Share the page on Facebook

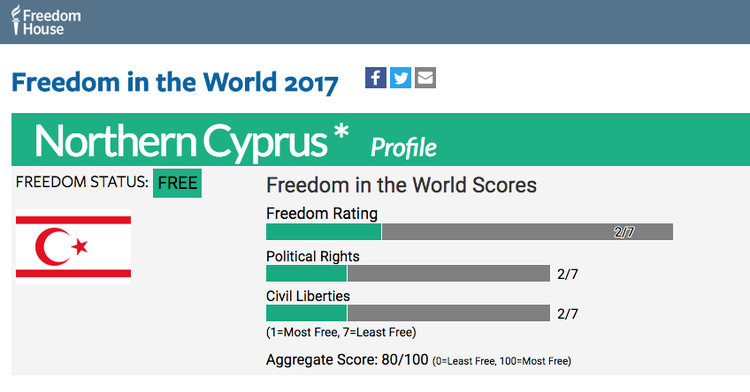pos(375,77)
